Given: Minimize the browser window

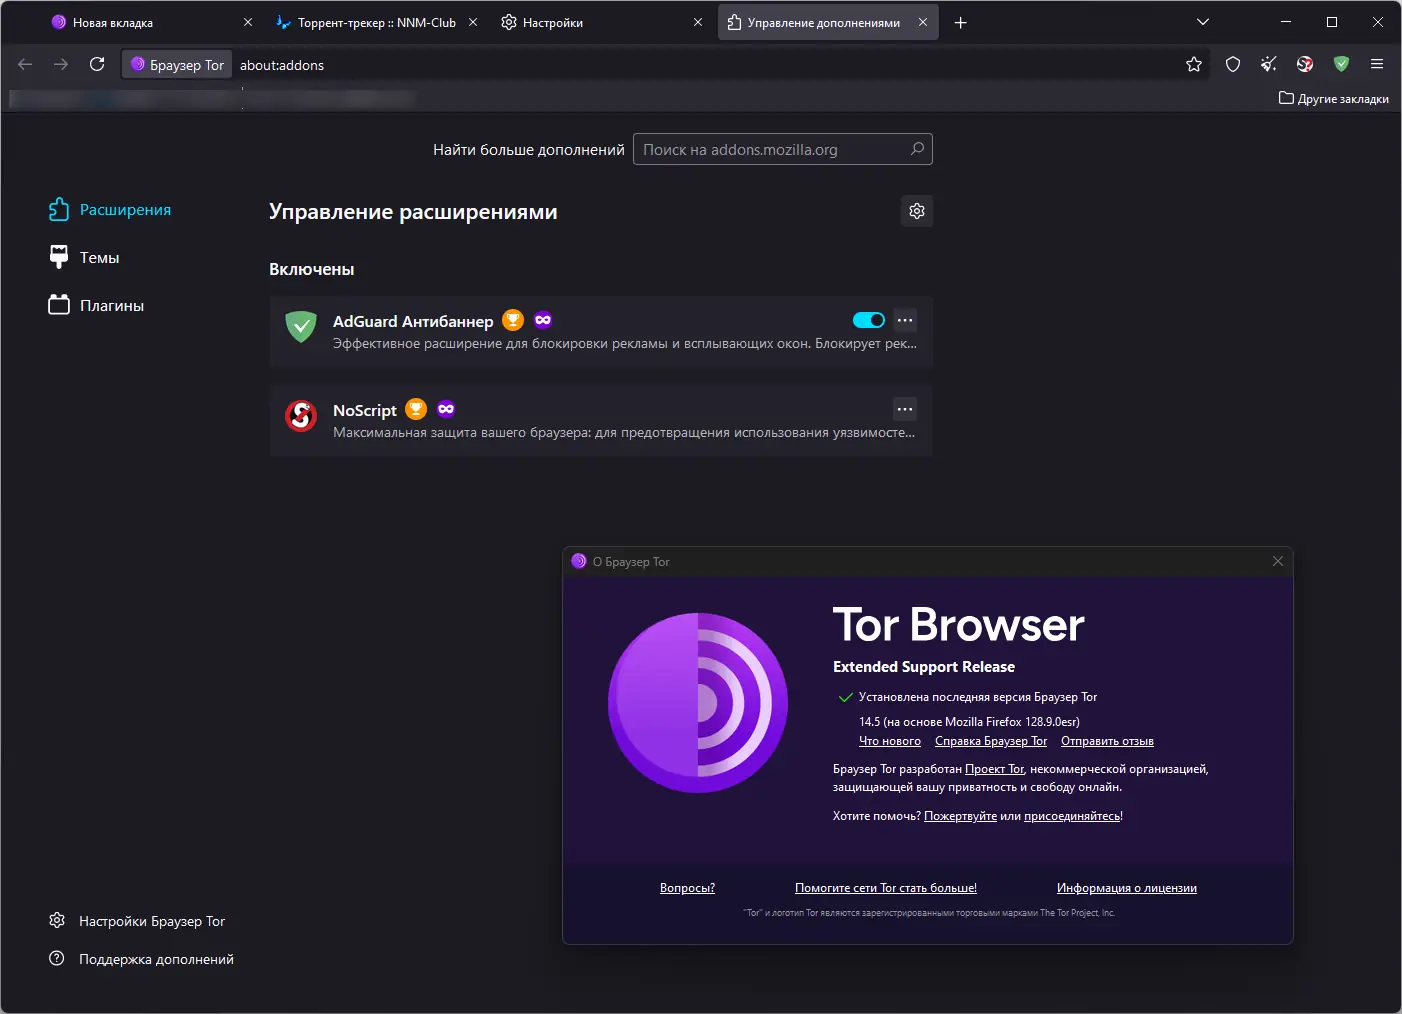Looking at the screenshot, I should click(x=1286, y=22).
